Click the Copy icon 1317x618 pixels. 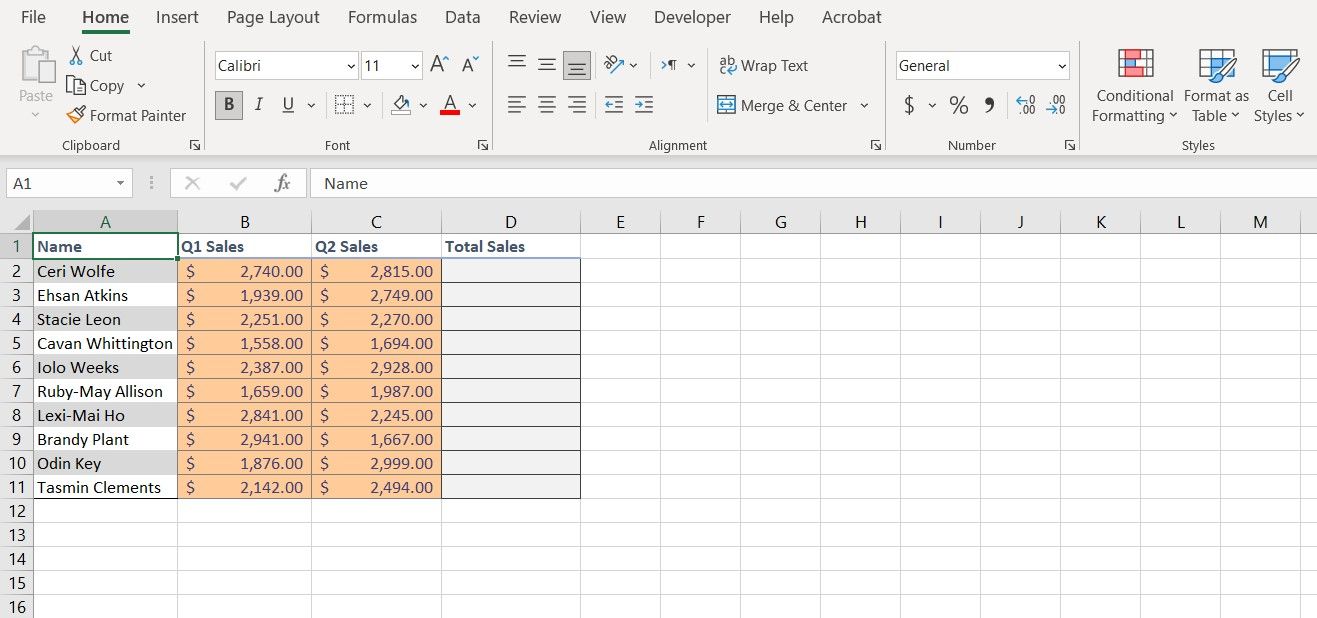[x=76, y=85]
